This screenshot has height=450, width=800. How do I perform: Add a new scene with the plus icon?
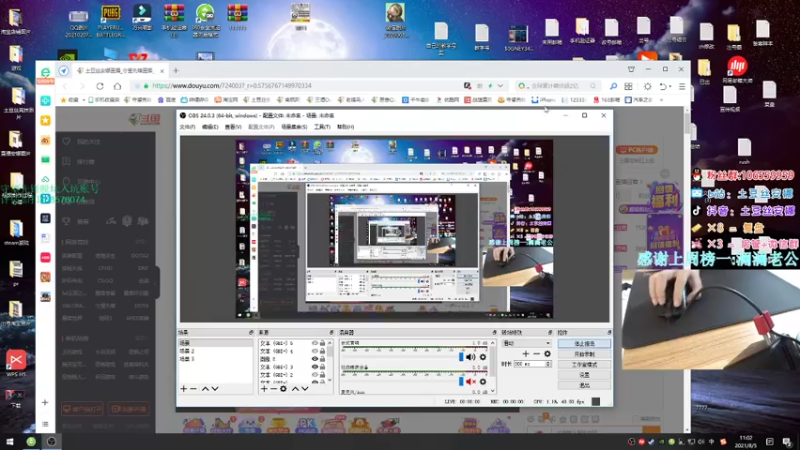(x=184, y=389)
